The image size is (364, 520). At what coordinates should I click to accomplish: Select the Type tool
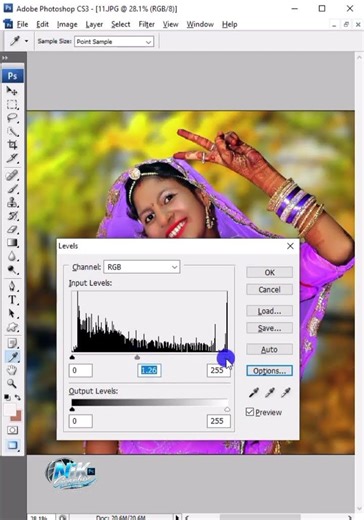point(12,300)
